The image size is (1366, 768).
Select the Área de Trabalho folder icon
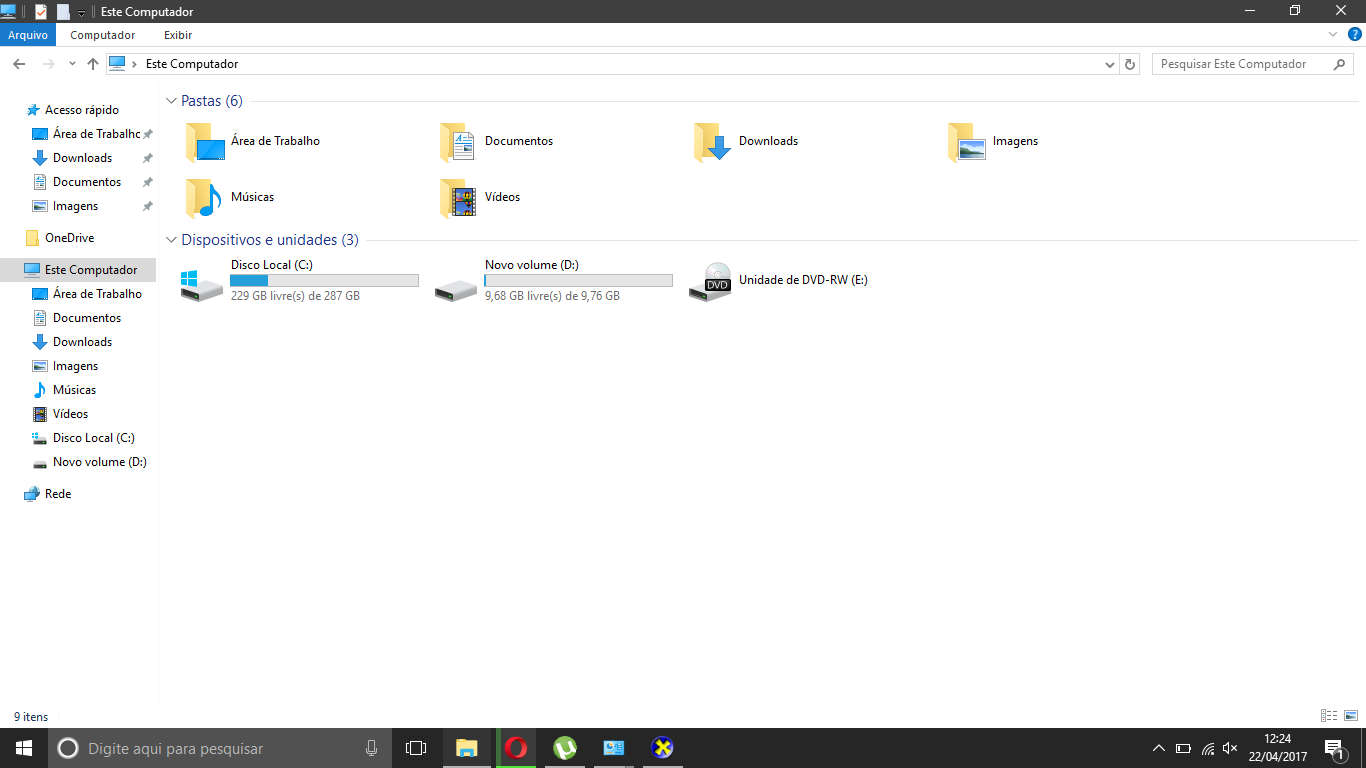coord(205,142)
